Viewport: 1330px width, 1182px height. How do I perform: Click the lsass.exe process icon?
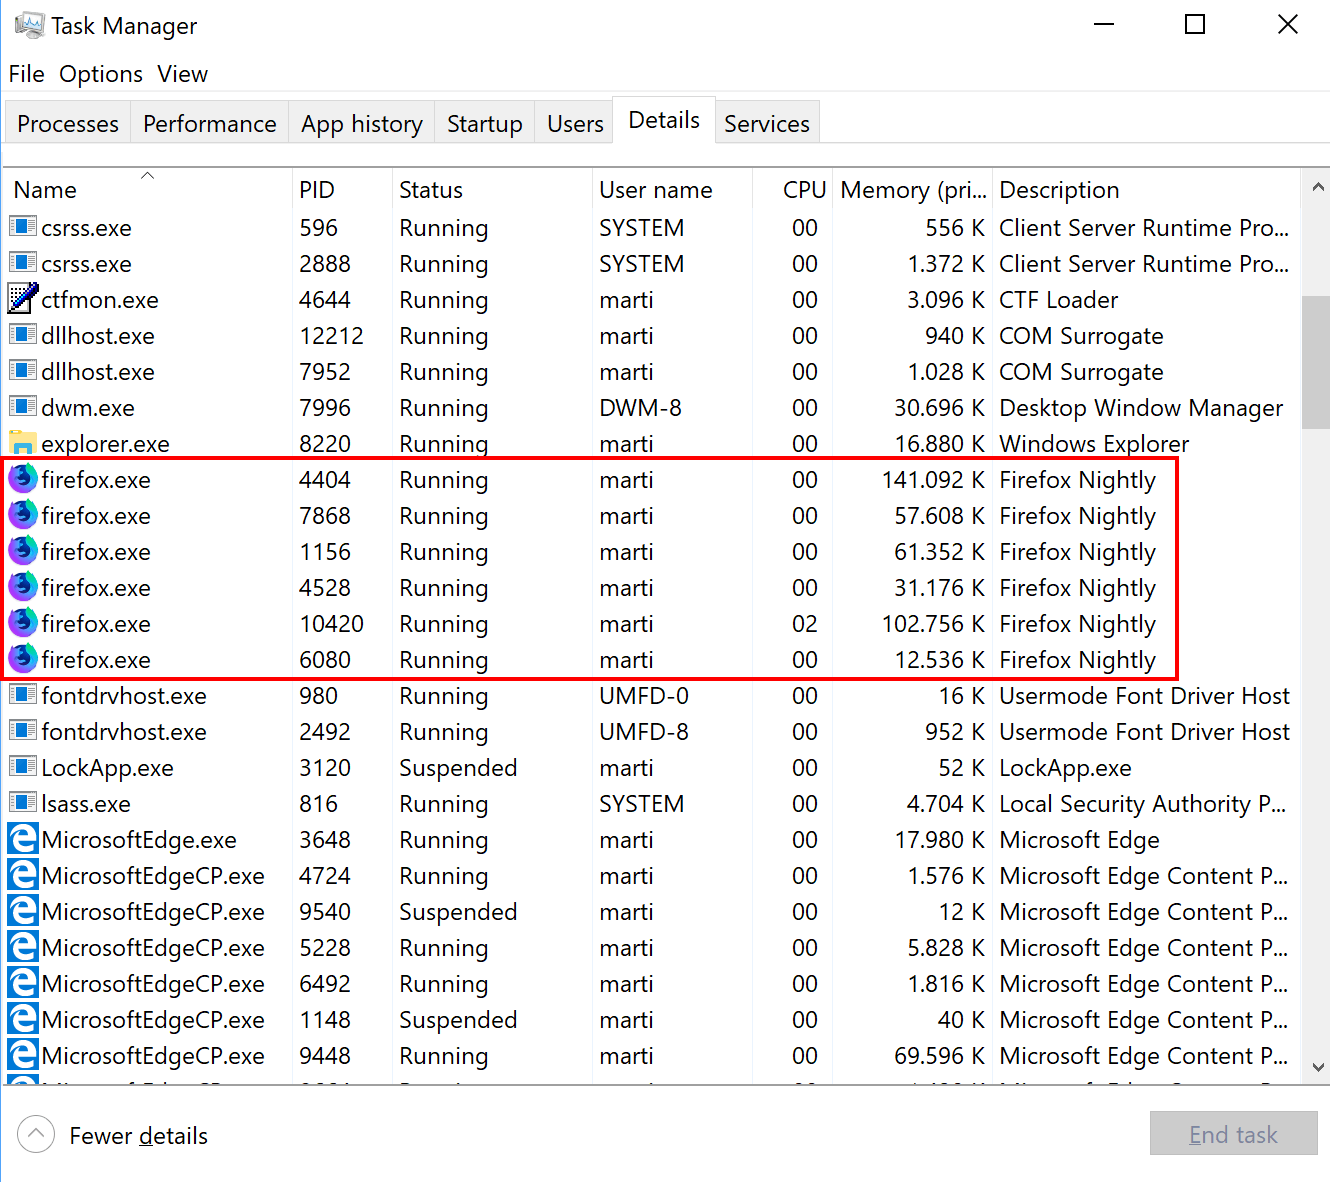pyautogui.click(x=22, y=802)
